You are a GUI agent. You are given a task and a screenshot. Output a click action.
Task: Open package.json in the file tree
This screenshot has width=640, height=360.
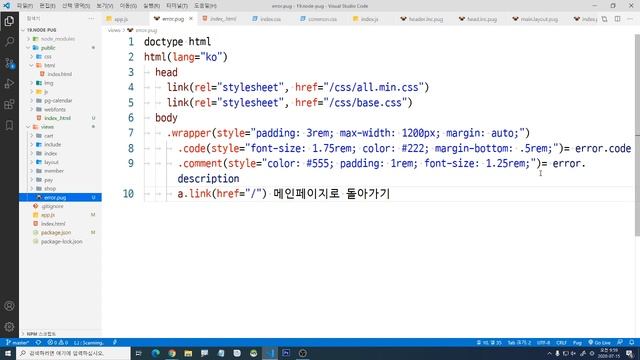[60, 233]
